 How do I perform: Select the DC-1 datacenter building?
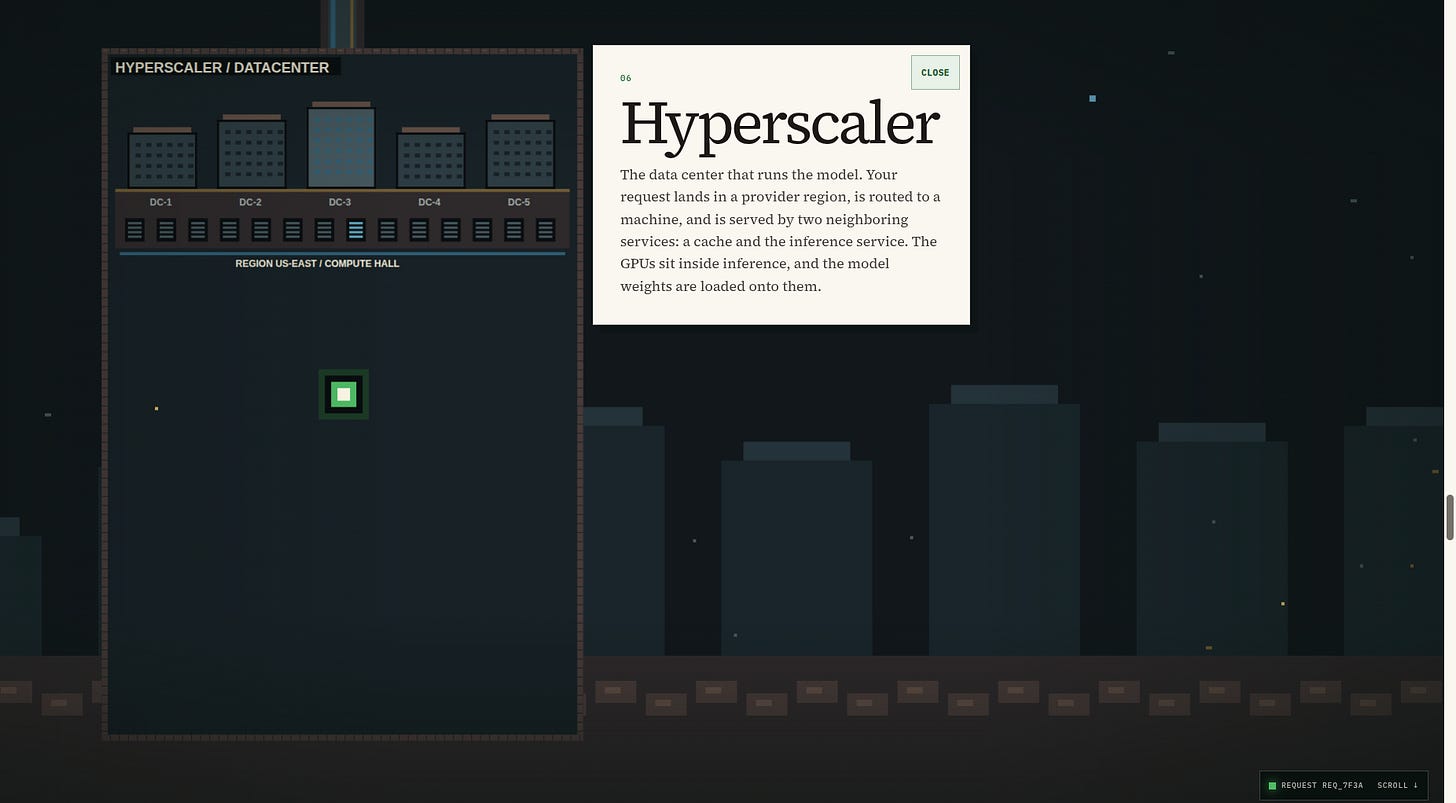pyautogui.click(x=162, y=158)
